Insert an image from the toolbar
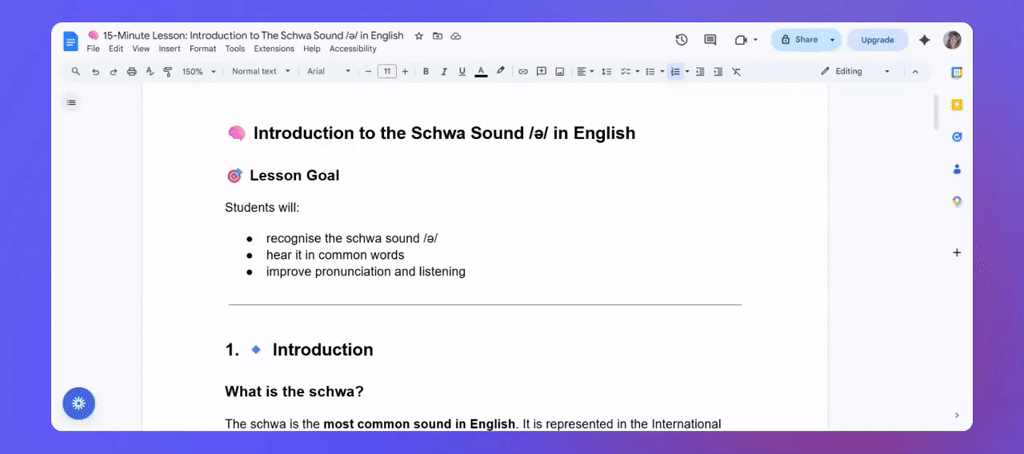 pyautogui.click(x=560, y=71)
